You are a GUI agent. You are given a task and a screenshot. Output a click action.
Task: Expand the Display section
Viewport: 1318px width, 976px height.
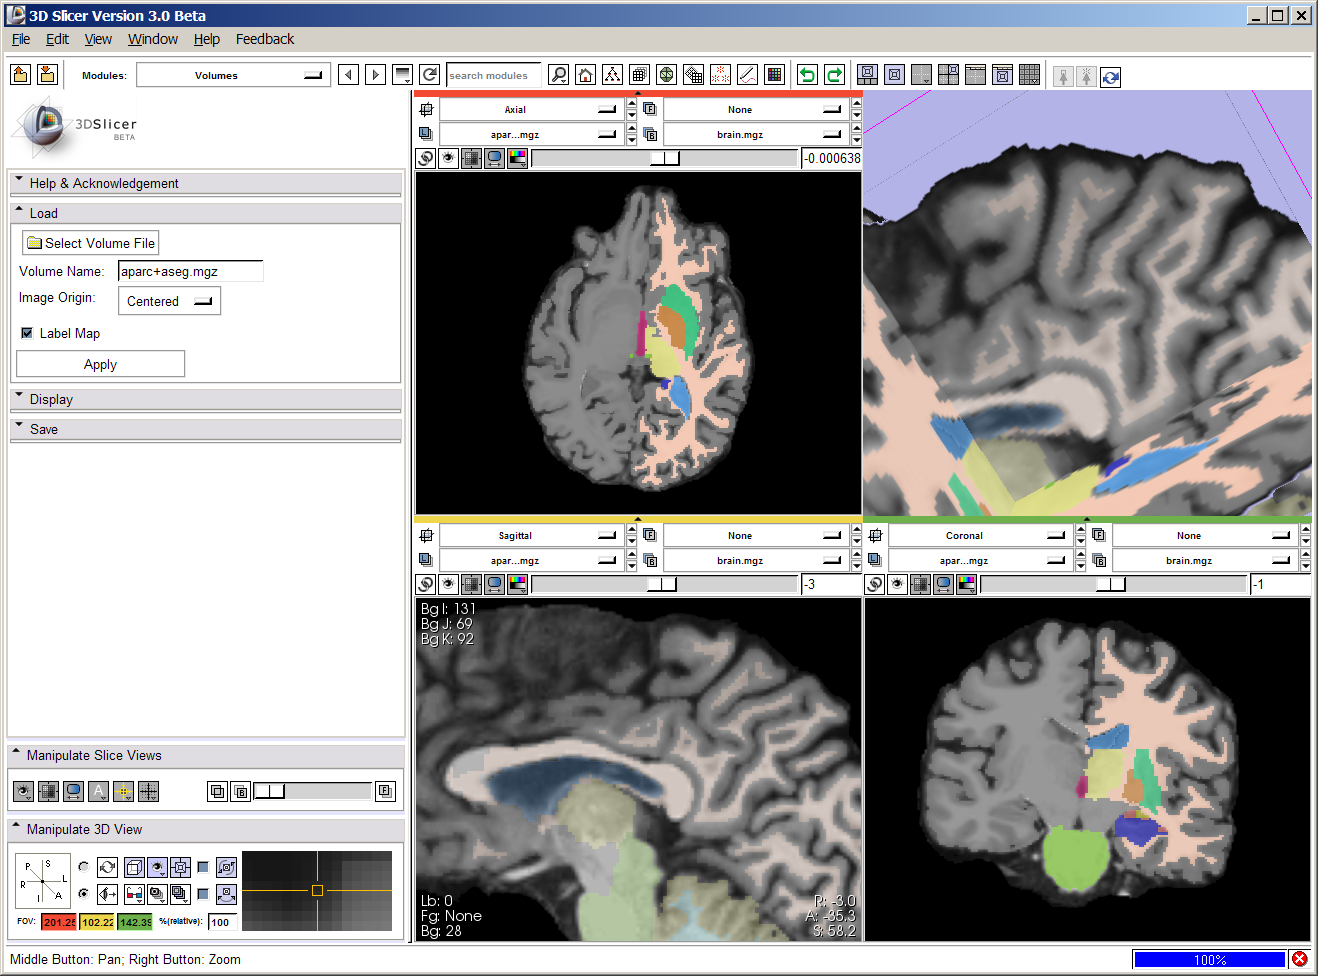[51, 399]
